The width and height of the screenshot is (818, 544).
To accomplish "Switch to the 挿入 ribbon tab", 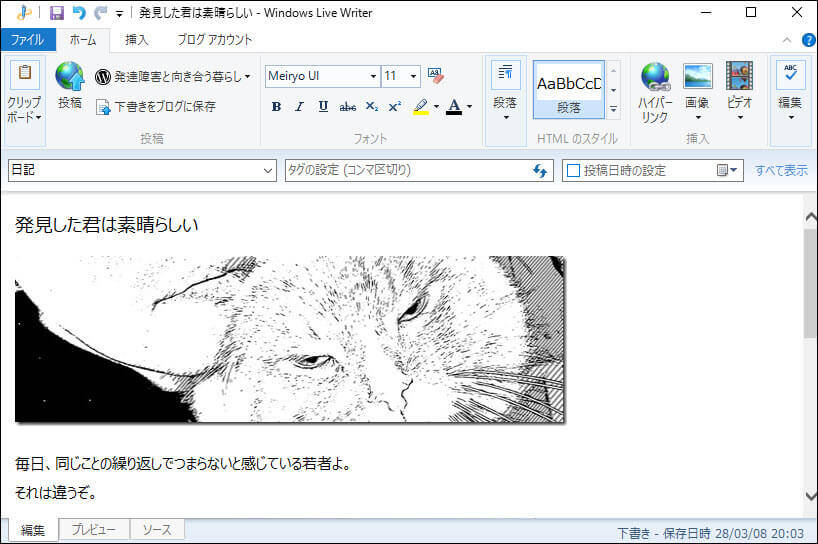I will coord(137,40).
